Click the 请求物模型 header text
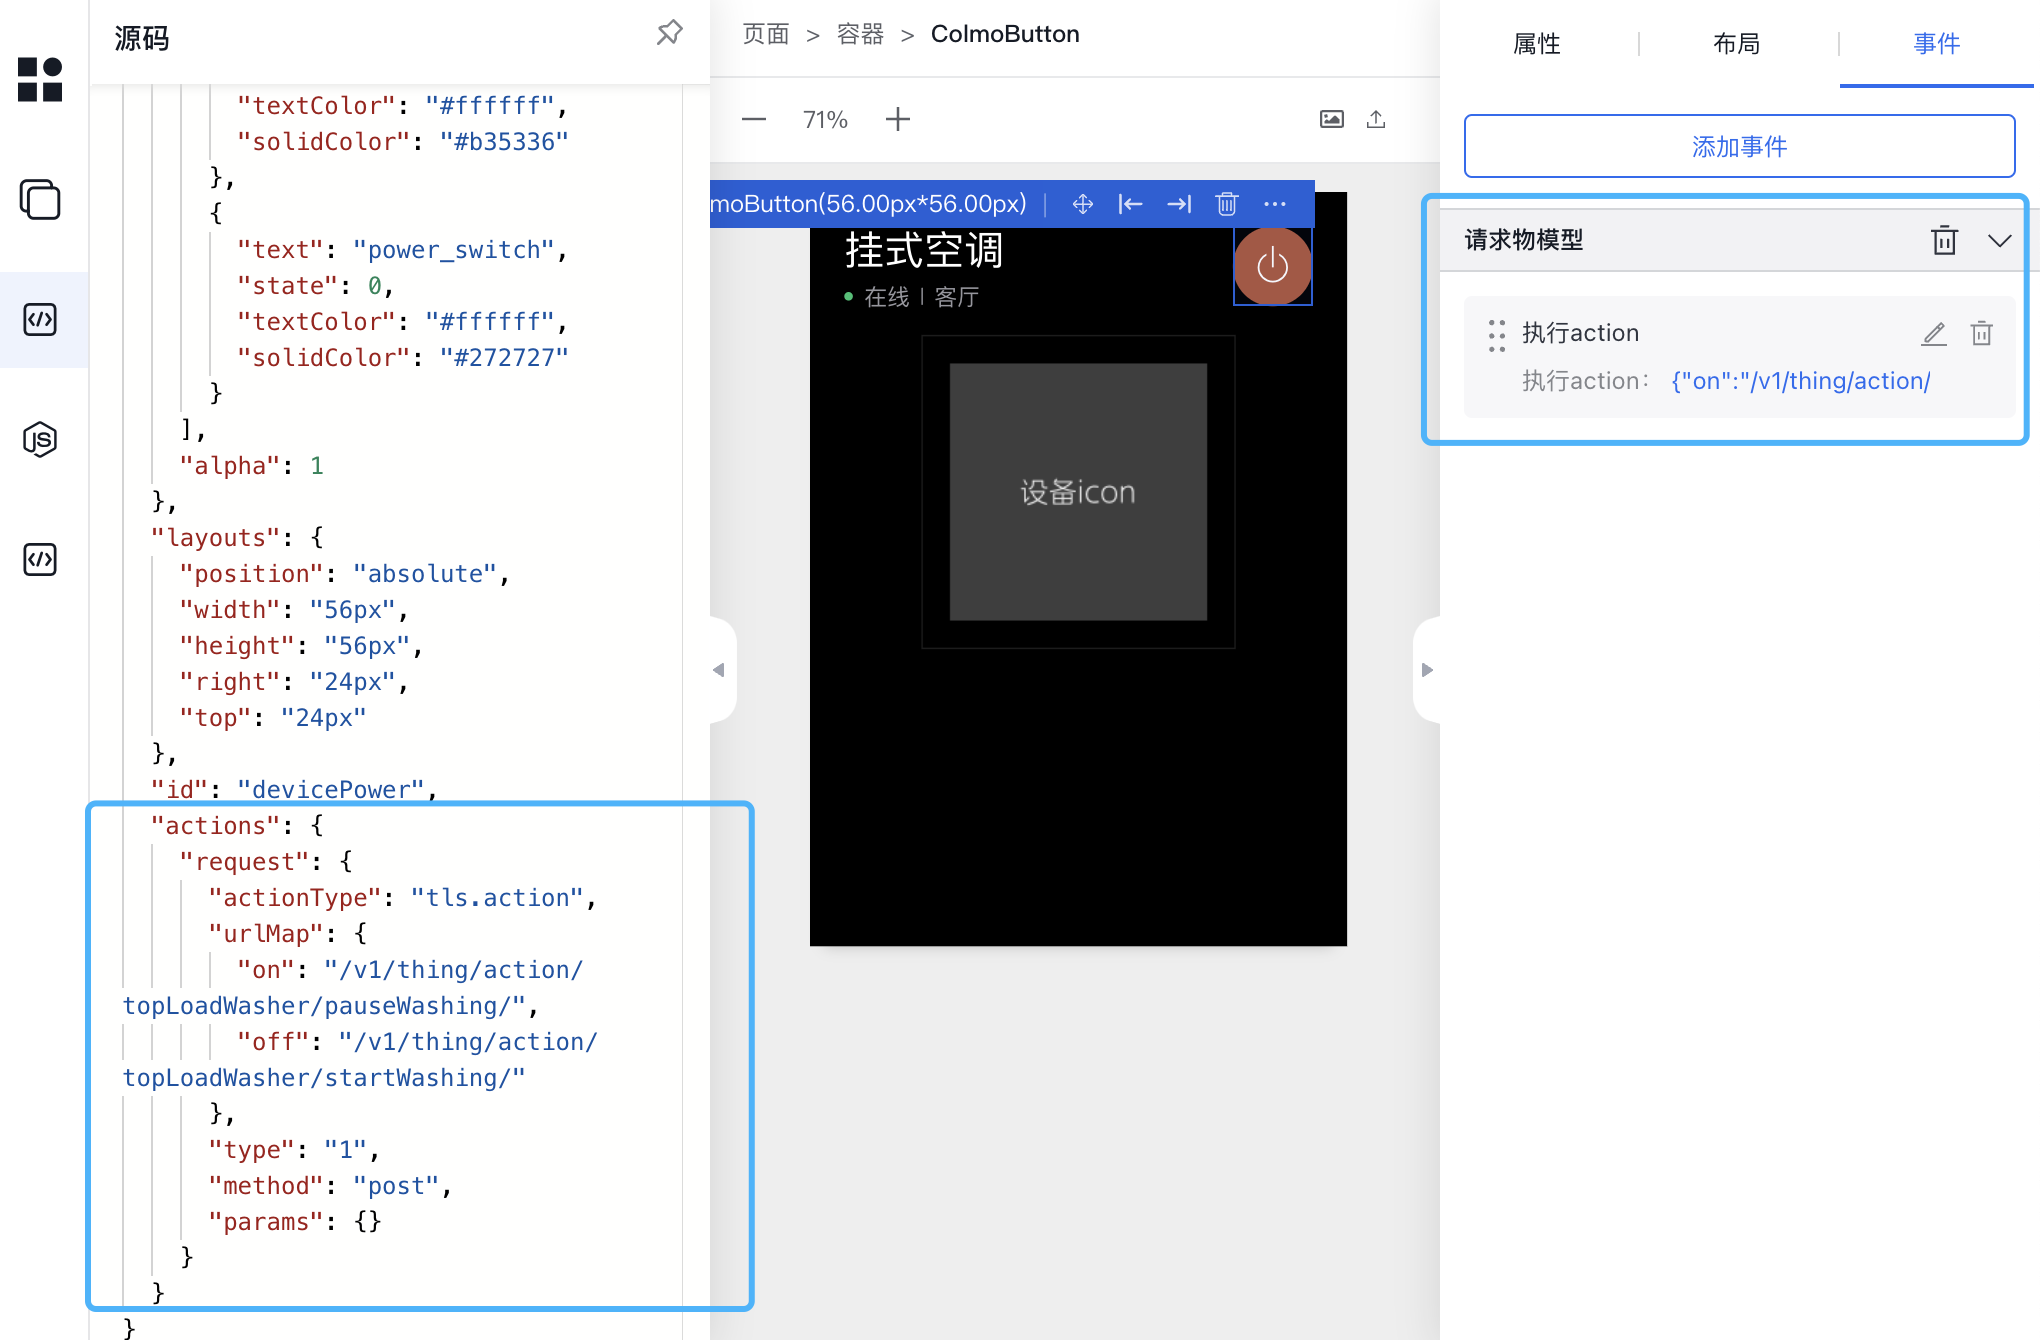Viewport: 2040px width, 1340px height. tap(1524, 240)
